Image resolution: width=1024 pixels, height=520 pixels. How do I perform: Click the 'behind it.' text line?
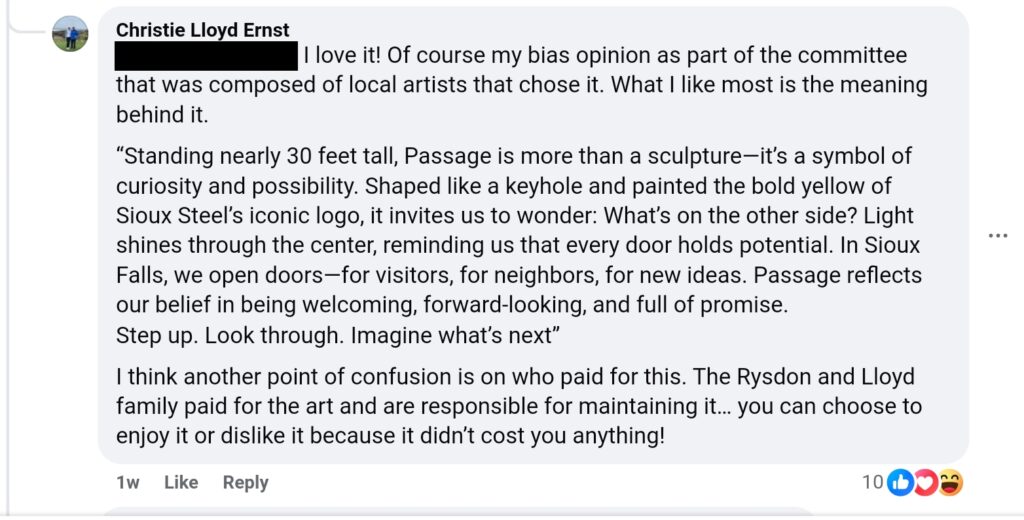[x=162, y=114]
